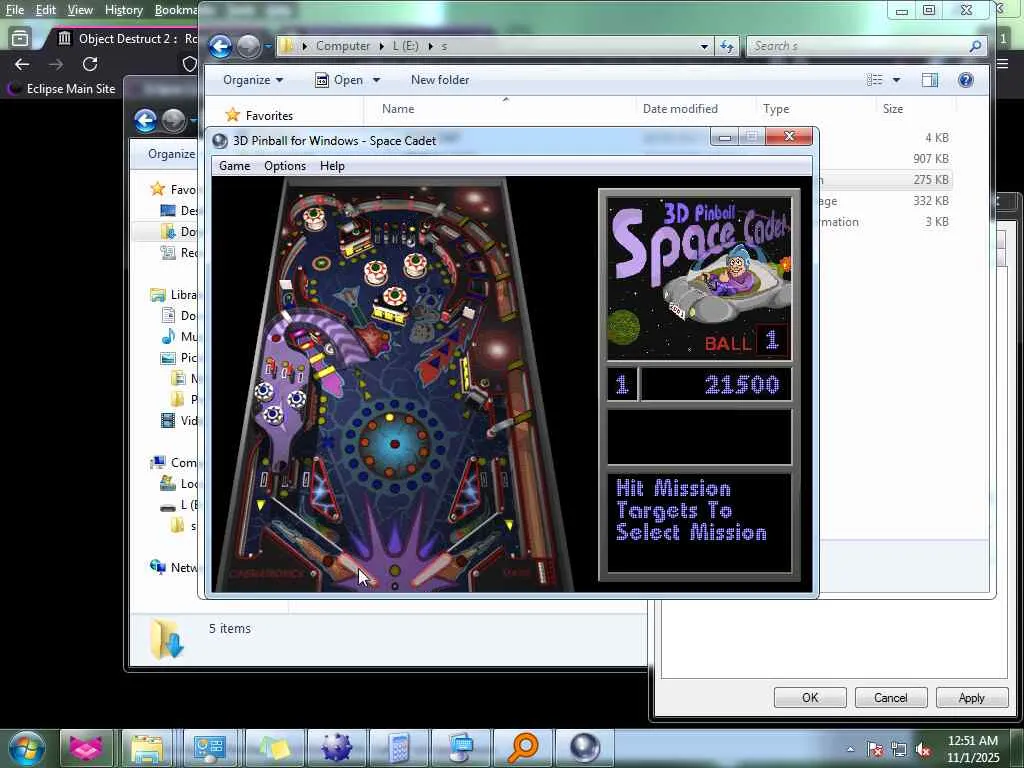Image resolution: width=1024 pixels, height=768 pixels.
Task: Open the Options menu in 3D Pinball
Action: click(x=285, y=166)
